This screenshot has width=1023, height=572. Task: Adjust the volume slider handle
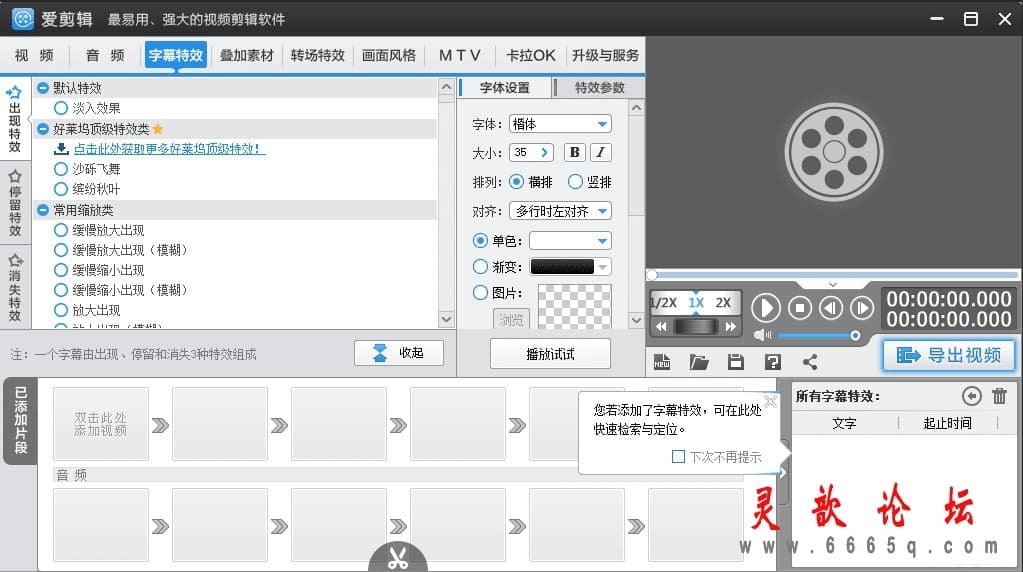click(x=855, y=335)
